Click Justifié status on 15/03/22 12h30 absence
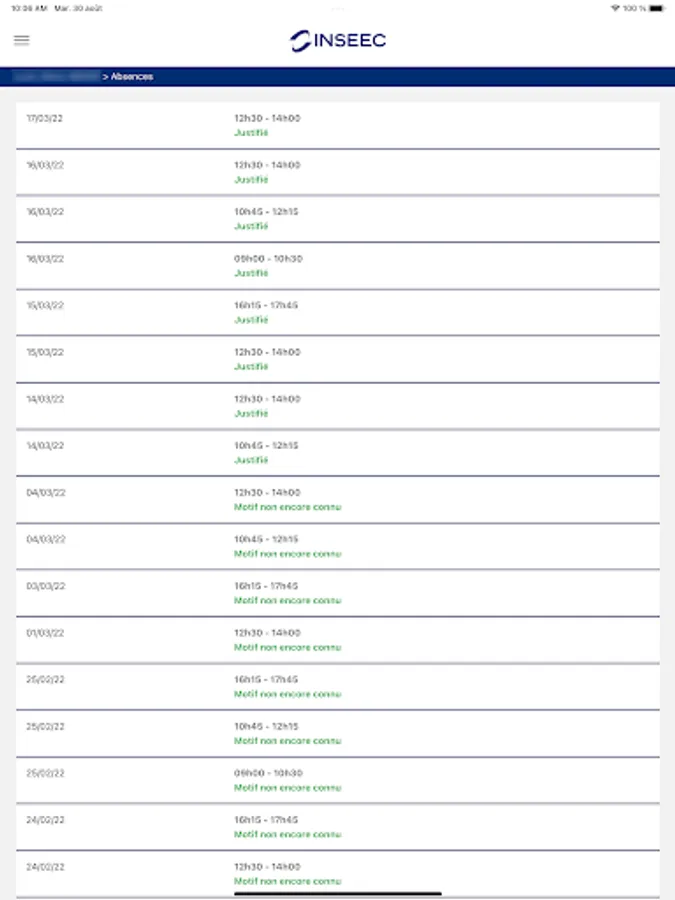The image size is (675, 900). 251,367
